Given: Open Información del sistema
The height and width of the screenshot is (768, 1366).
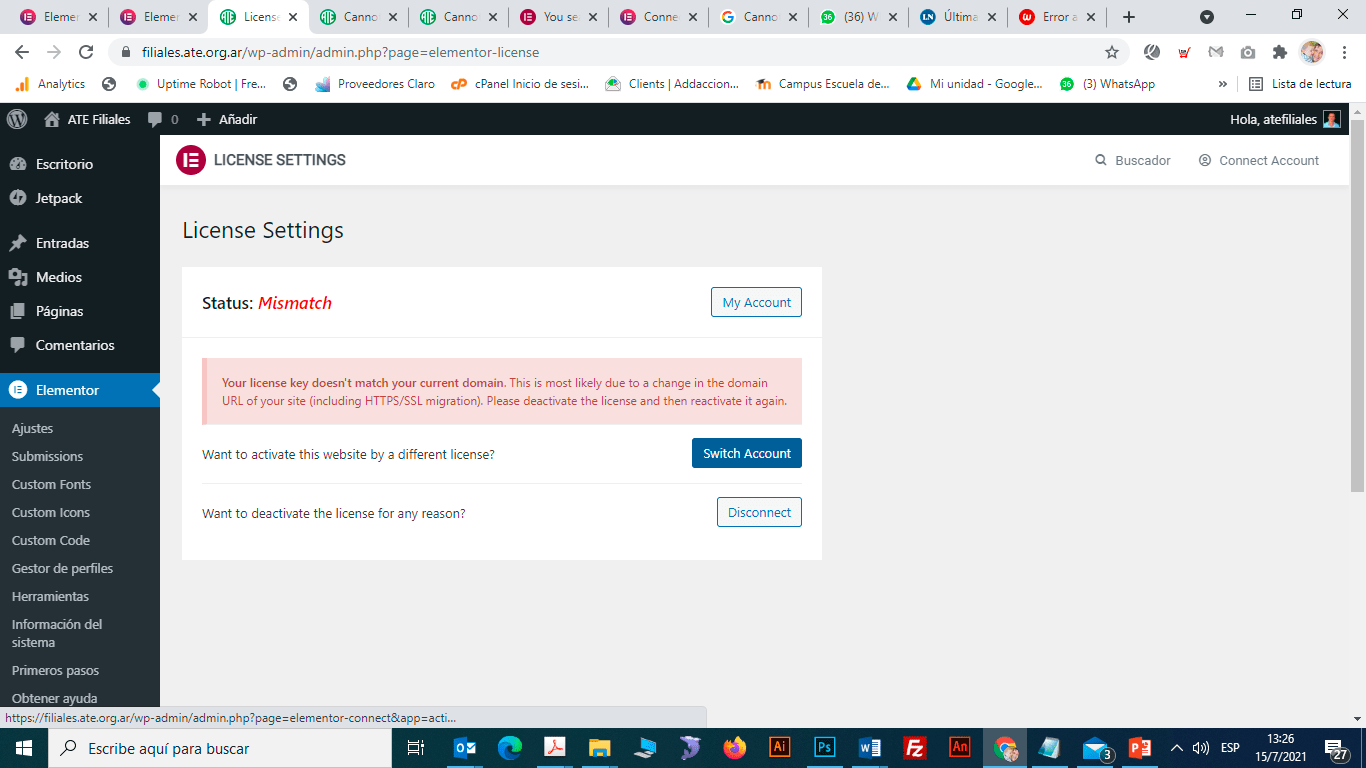Looking at the screenshot, I should (57, 633).
